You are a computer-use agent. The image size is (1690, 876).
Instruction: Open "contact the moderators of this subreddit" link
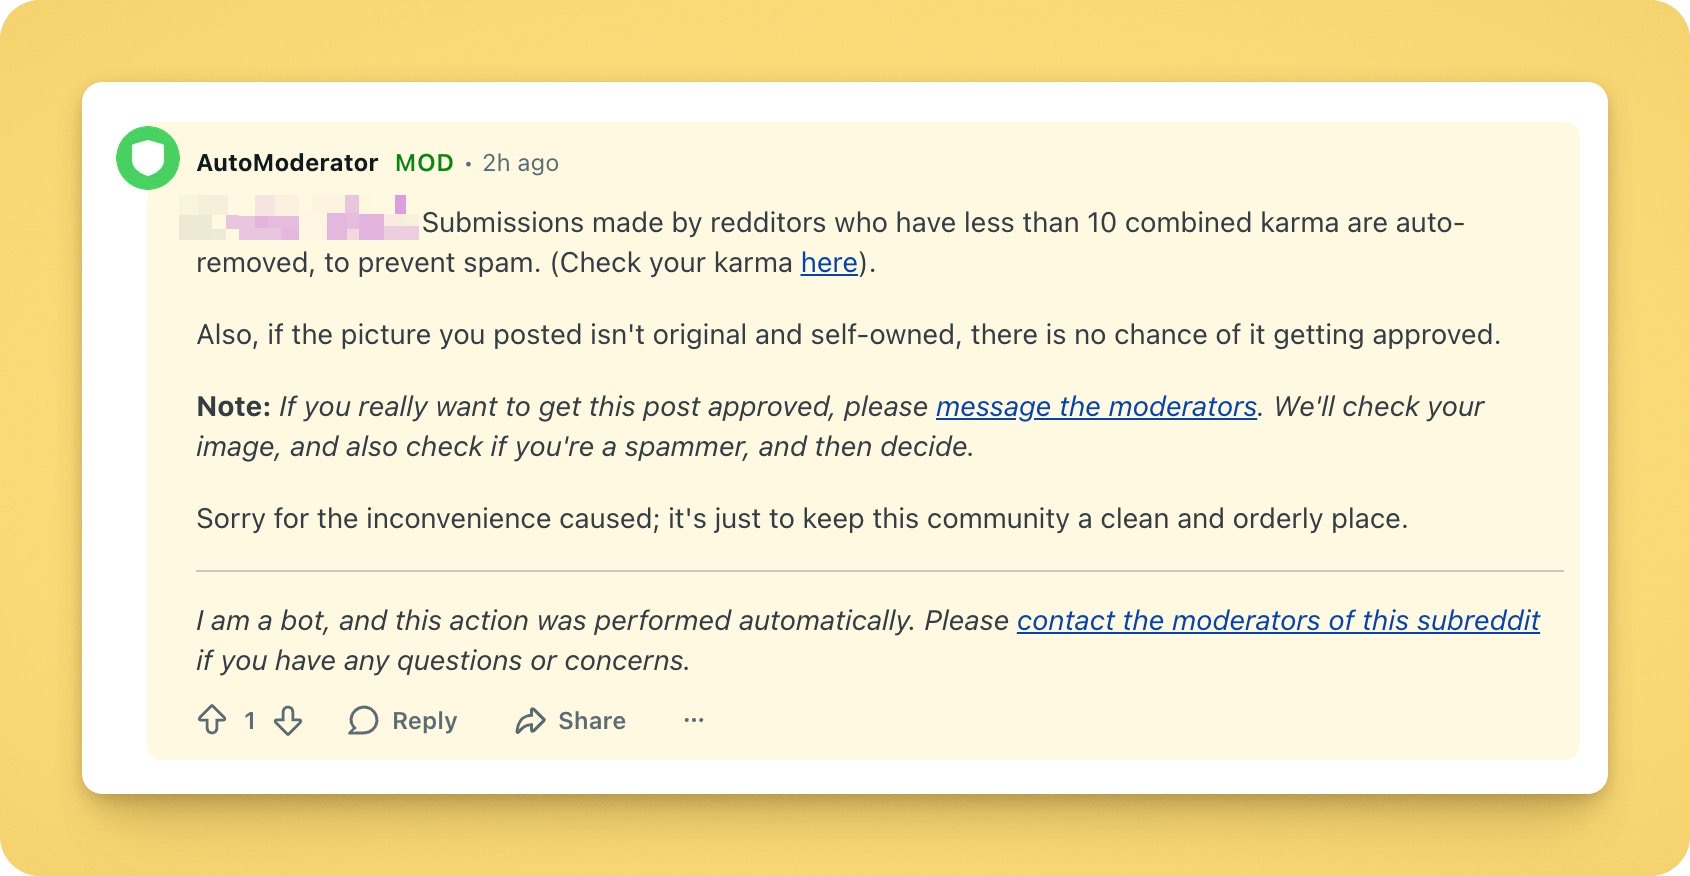click(1278, 620)
